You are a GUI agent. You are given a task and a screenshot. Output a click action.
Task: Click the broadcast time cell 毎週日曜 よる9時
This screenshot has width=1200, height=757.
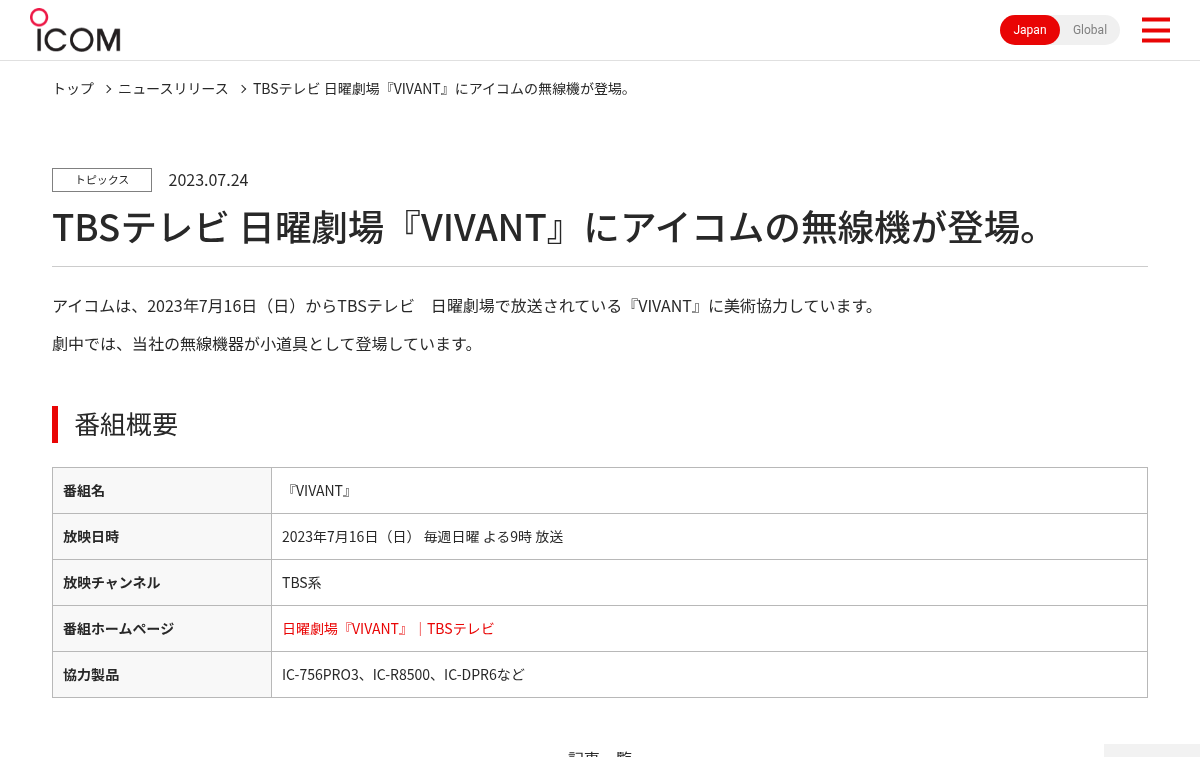[x=709, y=537]
